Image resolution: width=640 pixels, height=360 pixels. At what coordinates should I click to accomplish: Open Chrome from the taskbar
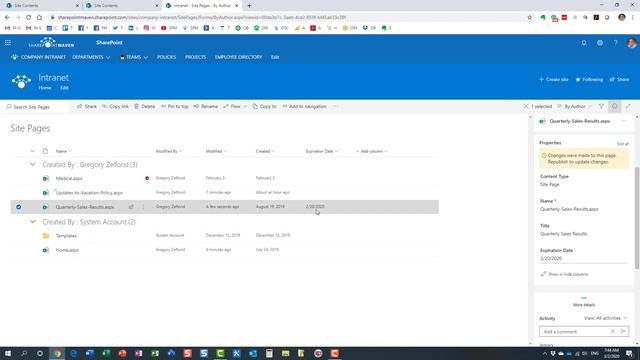click(57, 353)
